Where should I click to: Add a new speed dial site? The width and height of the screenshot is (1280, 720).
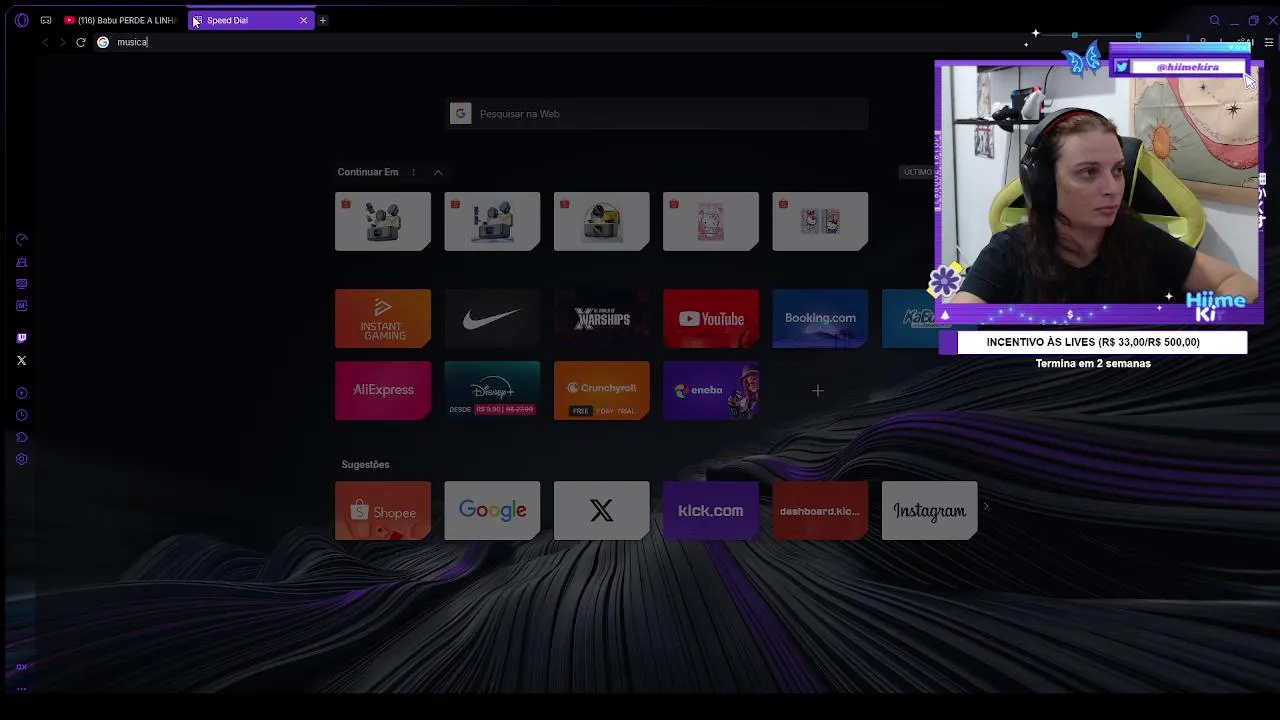coord(818,391)
